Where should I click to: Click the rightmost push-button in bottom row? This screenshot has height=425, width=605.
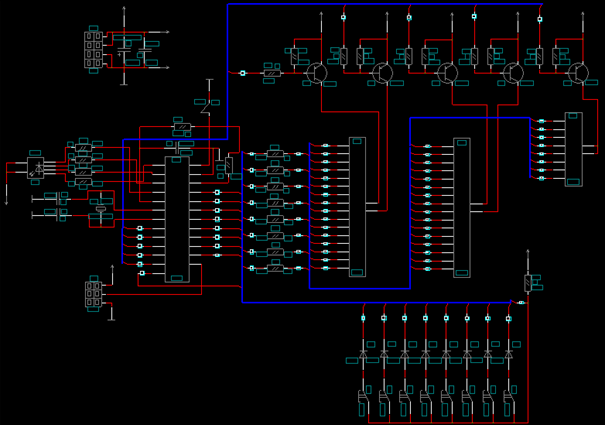(508, 403)
